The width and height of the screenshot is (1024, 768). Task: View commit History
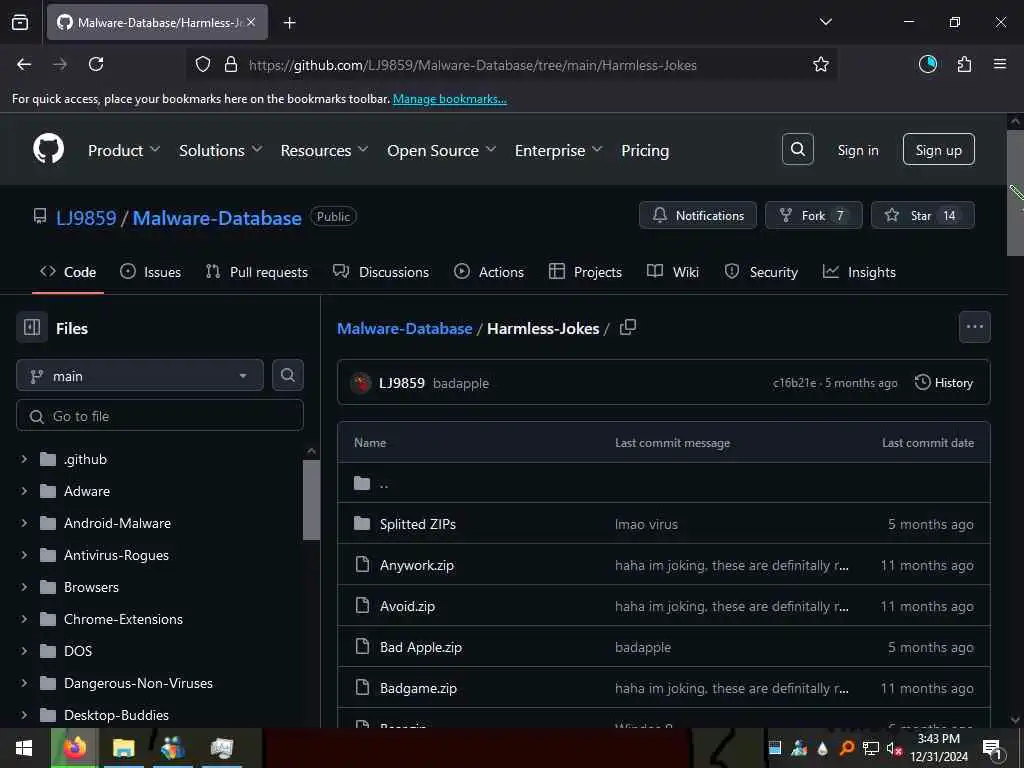point(944,383)
